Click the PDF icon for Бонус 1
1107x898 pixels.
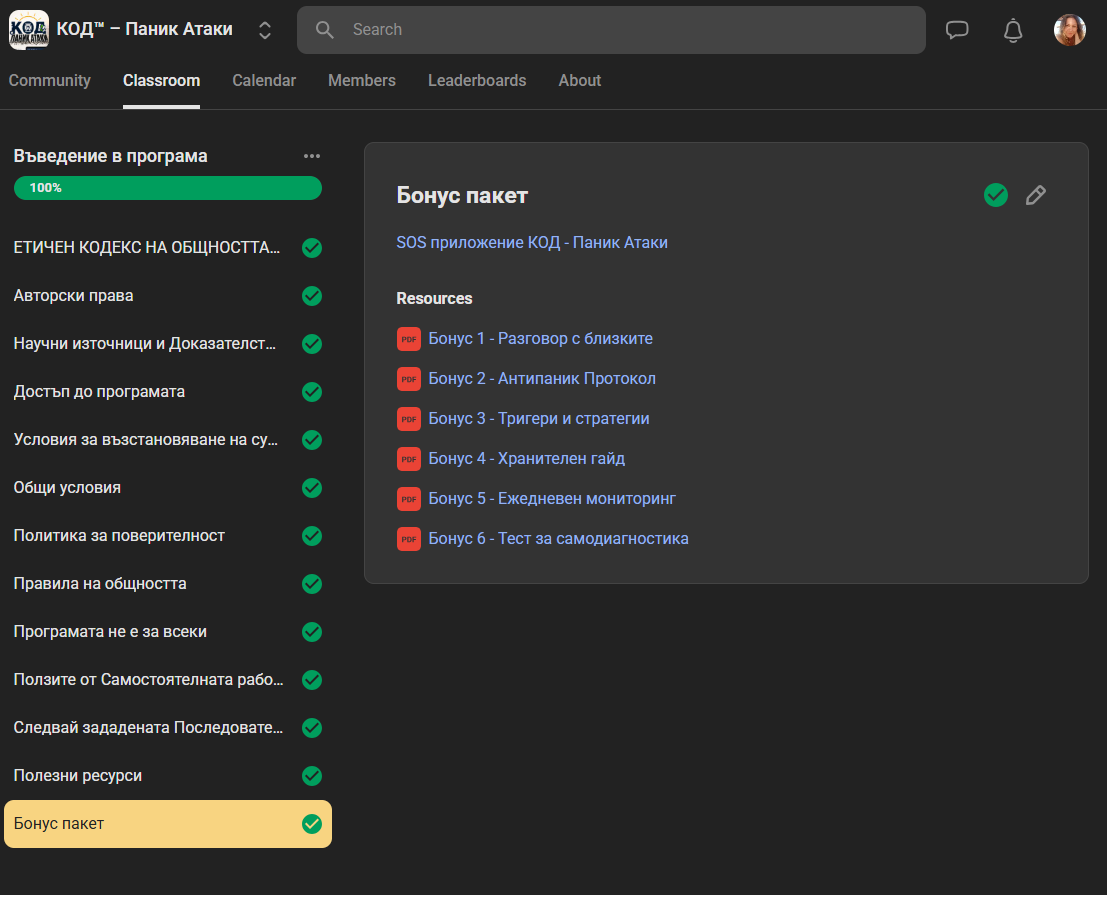(409, 339)
